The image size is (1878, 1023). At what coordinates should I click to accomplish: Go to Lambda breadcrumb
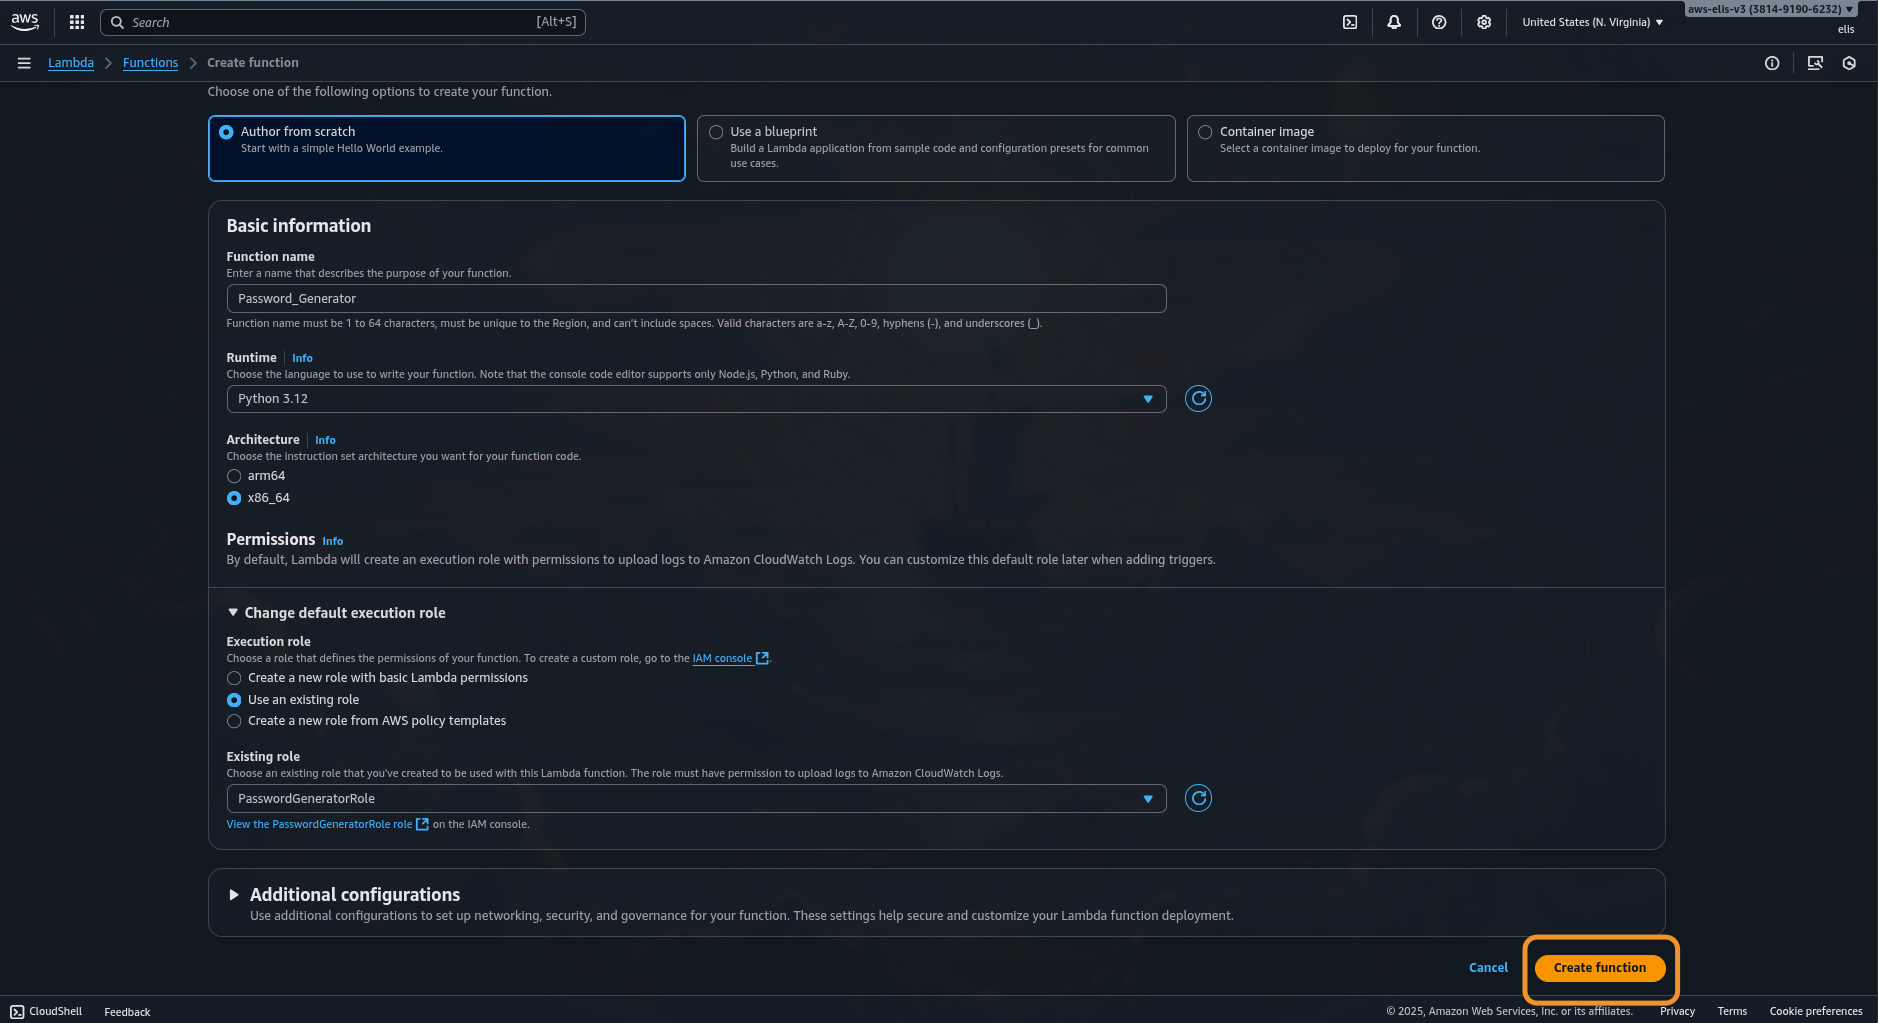[71, 63]
